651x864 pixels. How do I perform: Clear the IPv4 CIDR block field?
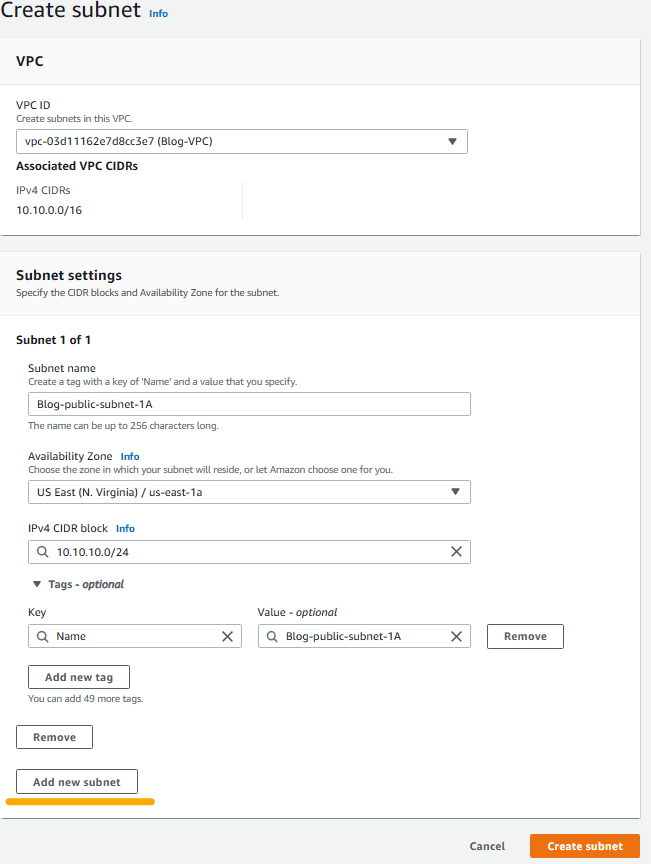click(456, 552)
